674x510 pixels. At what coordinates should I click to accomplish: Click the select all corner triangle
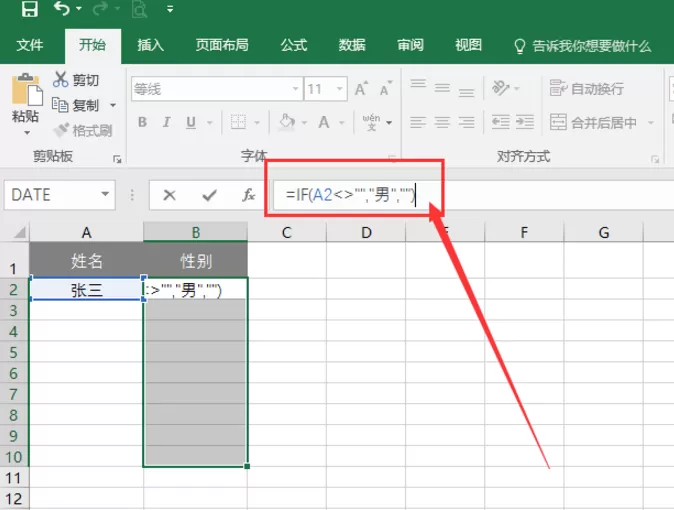[19, 233]
